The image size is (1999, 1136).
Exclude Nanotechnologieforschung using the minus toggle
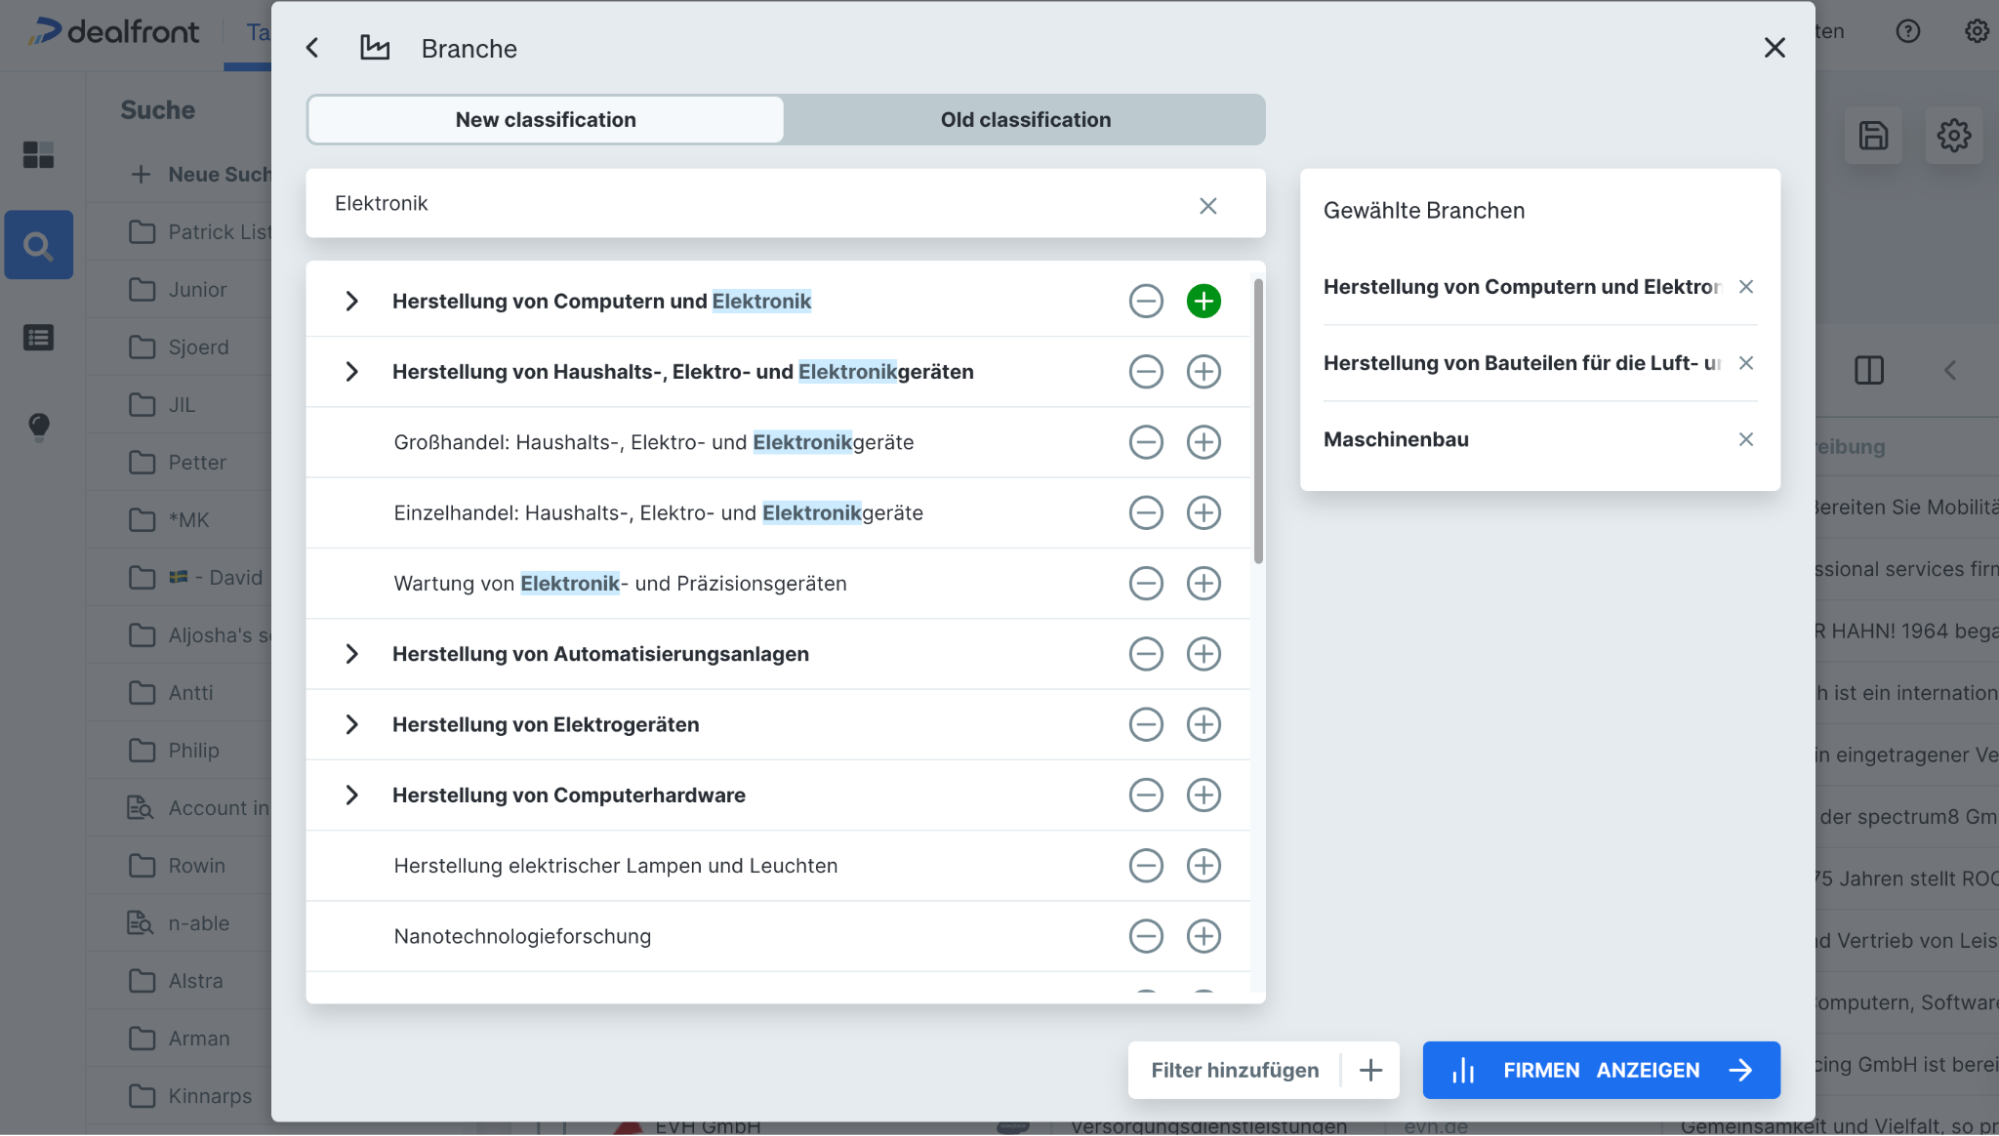click(x=1146, y=936)
